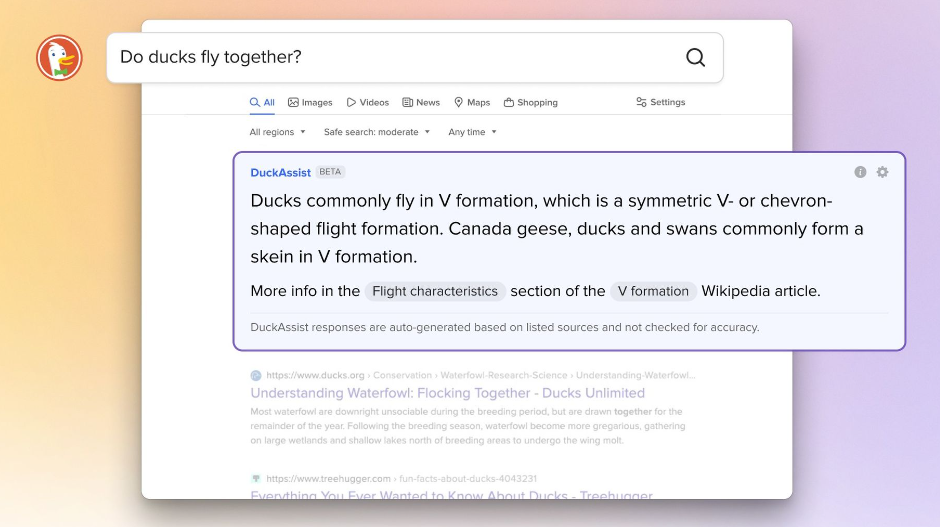Click the treehugger.com result URL

402,478
